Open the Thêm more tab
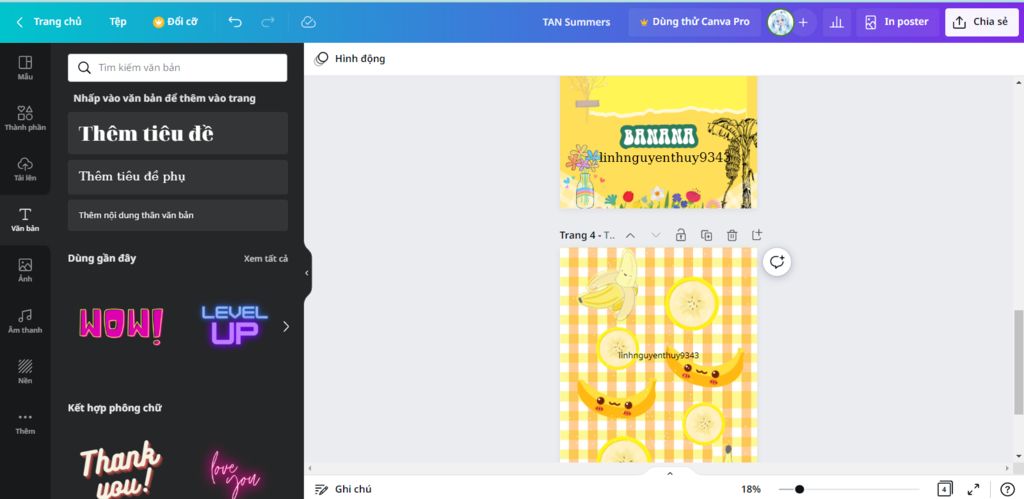The image size is (1024, 499). 25,423
